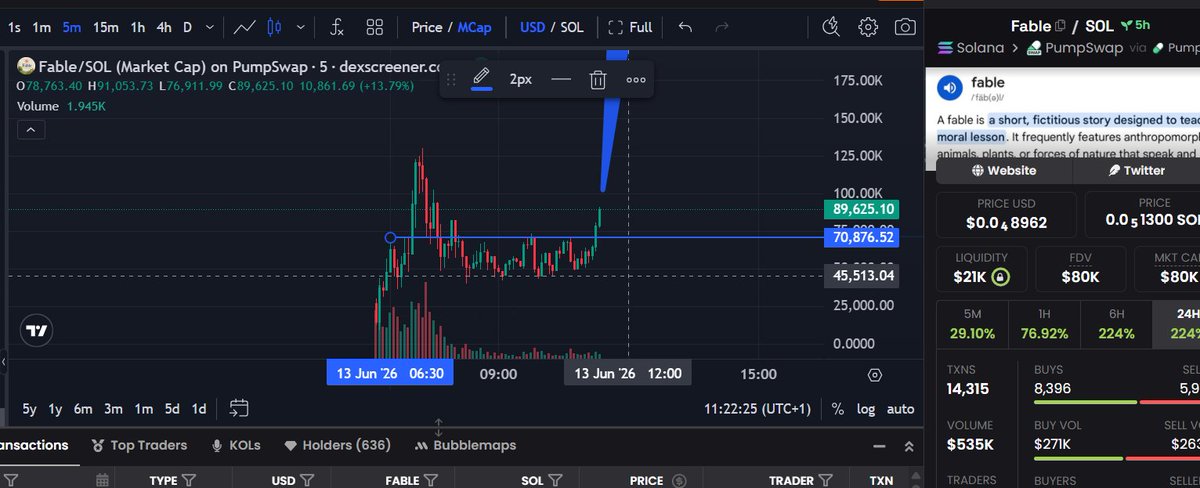The width and height of the screenshot is (1200, 488).
Task: Open the Bubblemaps tab
Action: [466, 445]
